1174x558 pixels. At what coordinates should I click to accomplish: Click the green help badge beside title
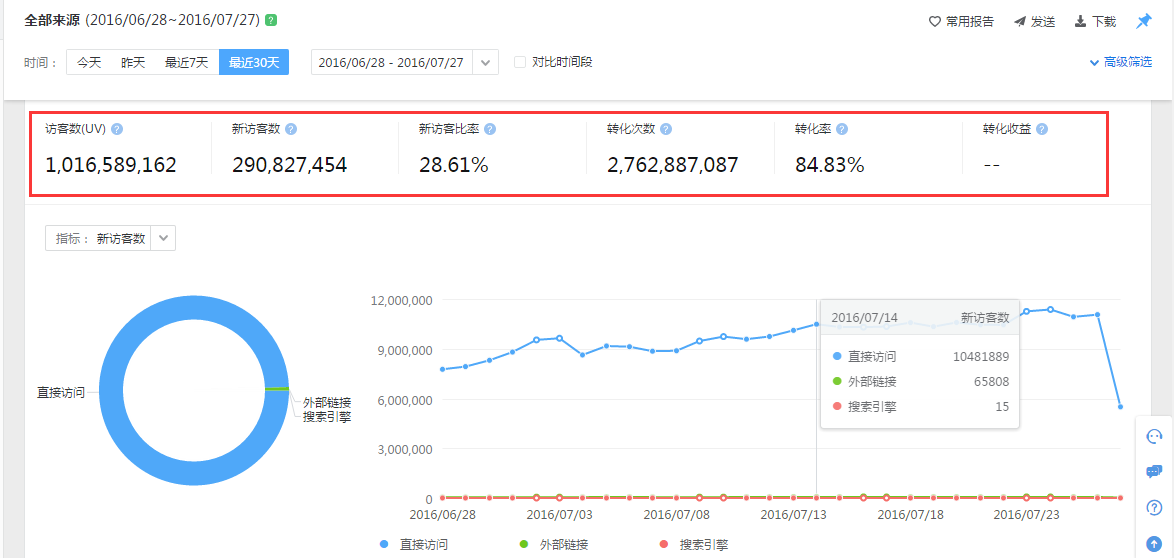tap(271, 20)
